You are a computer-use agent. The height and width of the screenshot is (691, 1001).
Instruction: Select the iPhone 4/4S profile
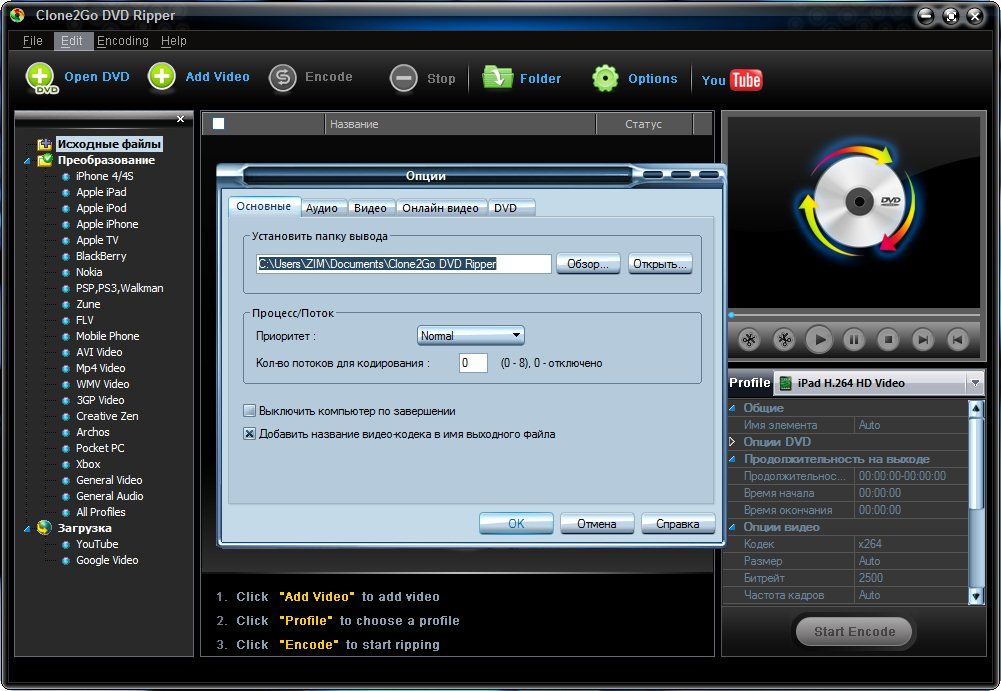click(x=105, y=176)
